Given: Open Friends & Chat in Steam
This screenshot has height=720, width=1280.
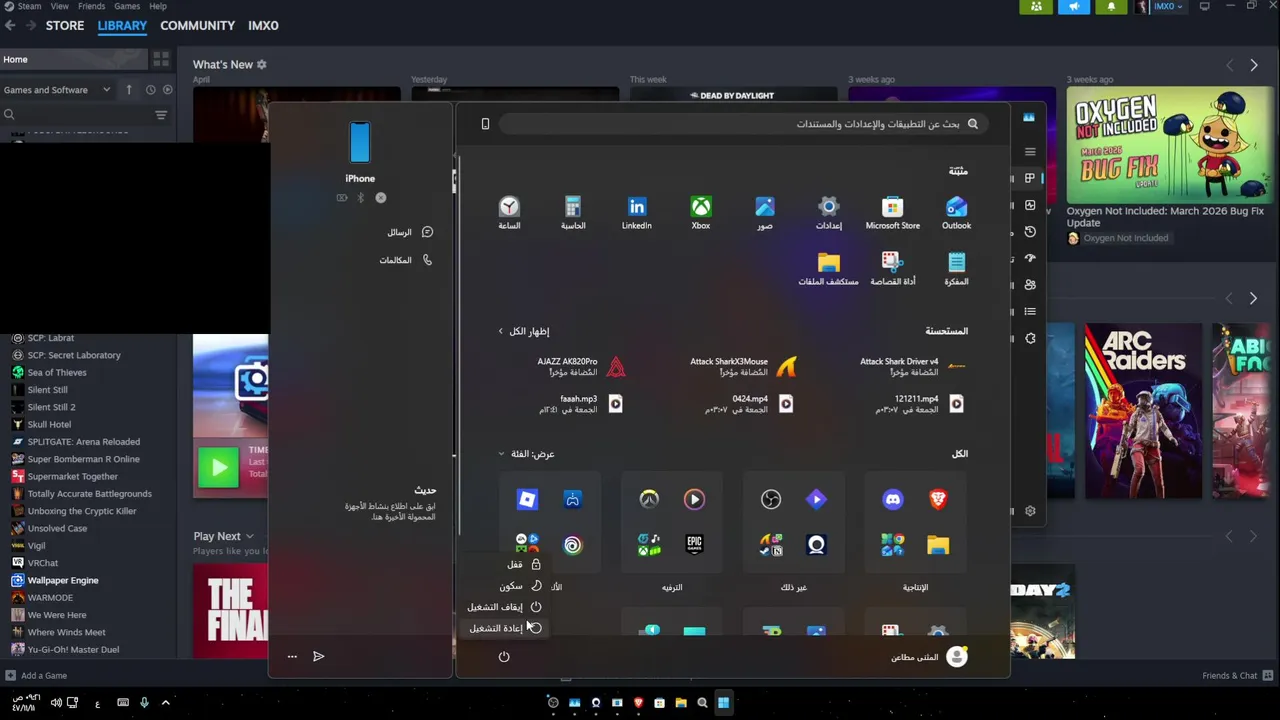Looking at the screenshot, I should pyautogui.click(x=1236, y=676).
